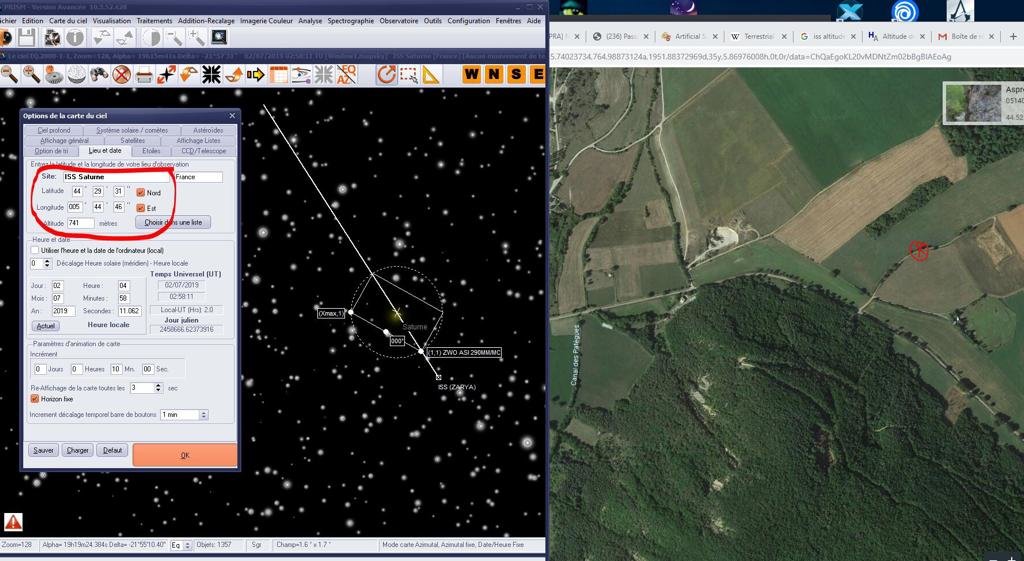Viewport: 1024px width, 561px height.
Task: Point the chart North with N button
Action: 494,74
